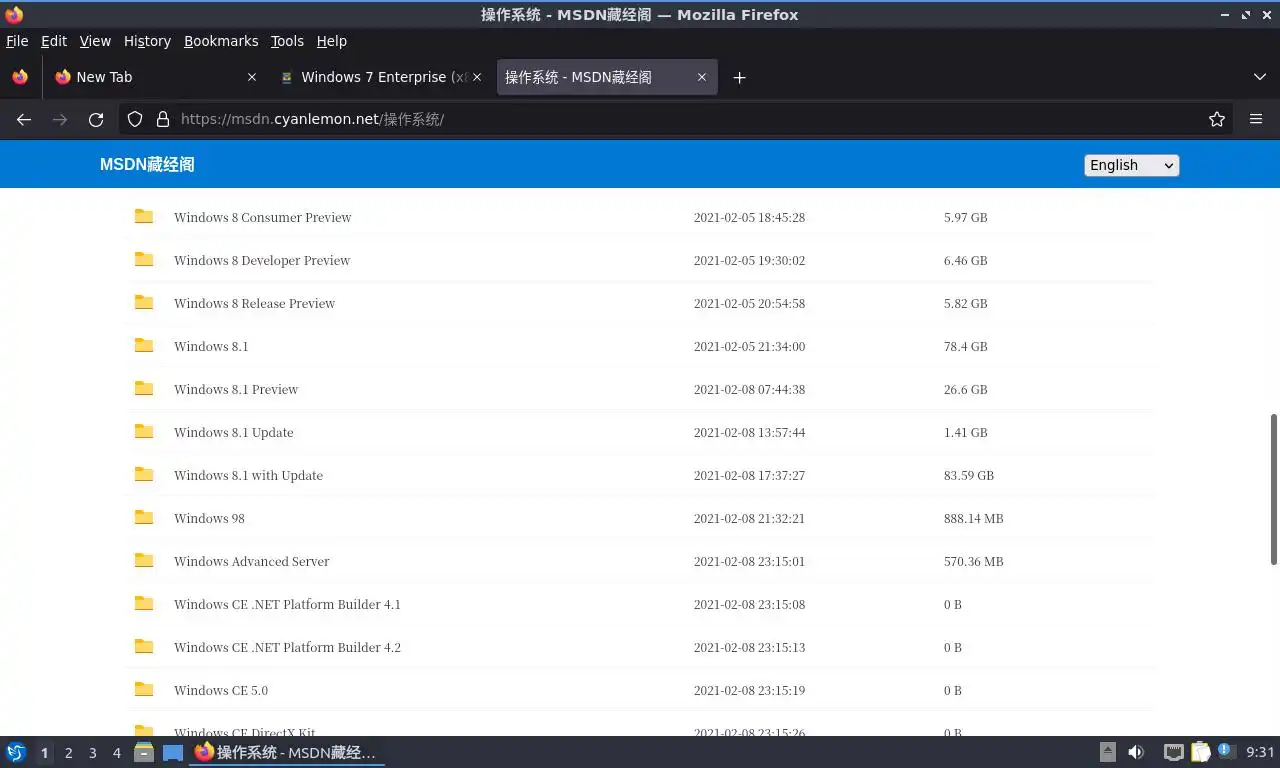The height and width of the screenshot is (768, 1280).
Task: Bookmark this page with the star icon
Action: 1217,119
